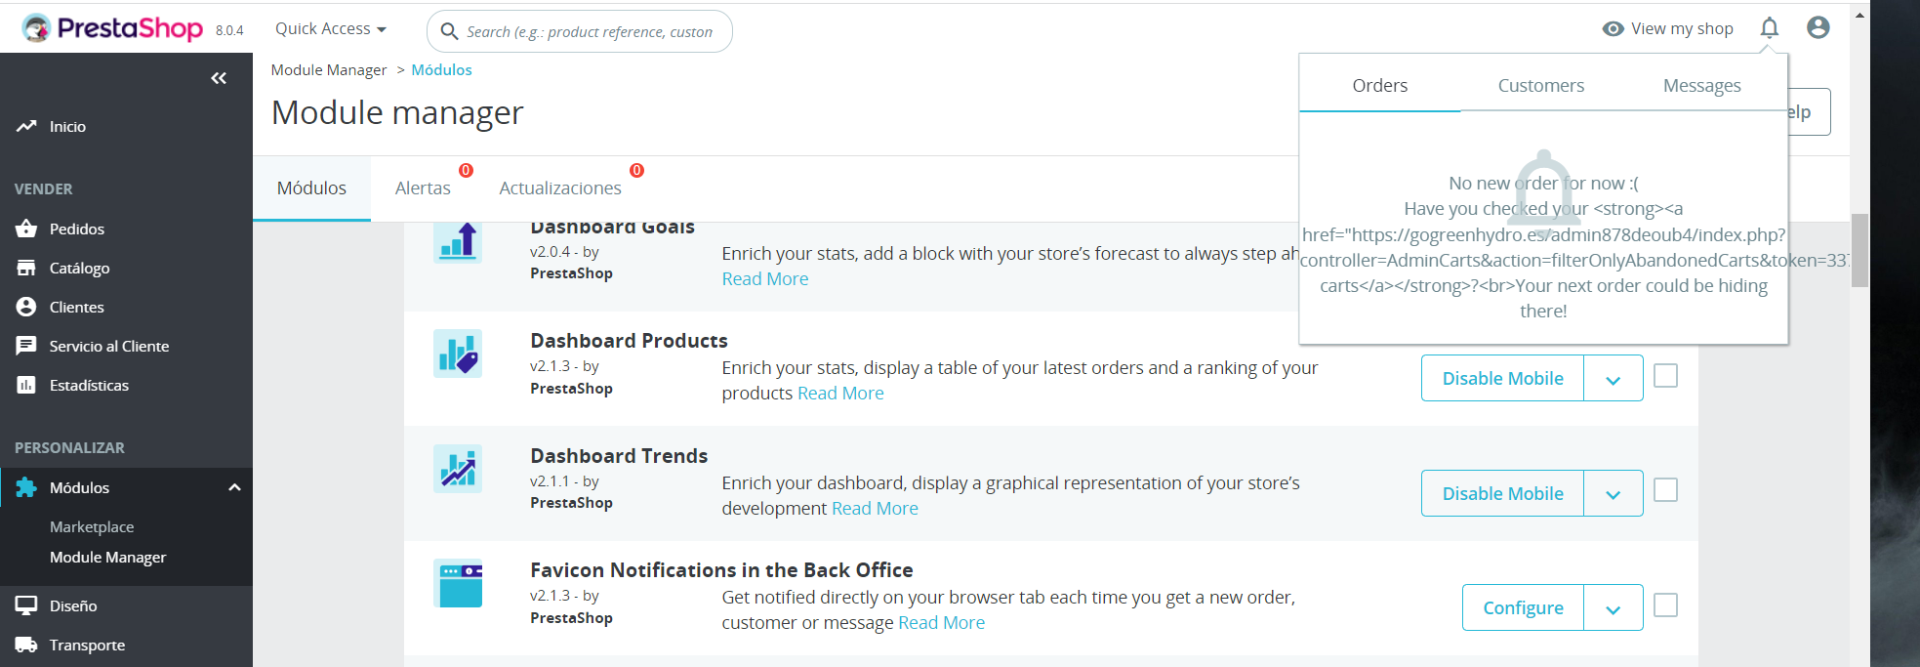Tick the Dashboard Trends checkbox
This screenshot has height=667, width=1920.
(x=1666, y=490)
